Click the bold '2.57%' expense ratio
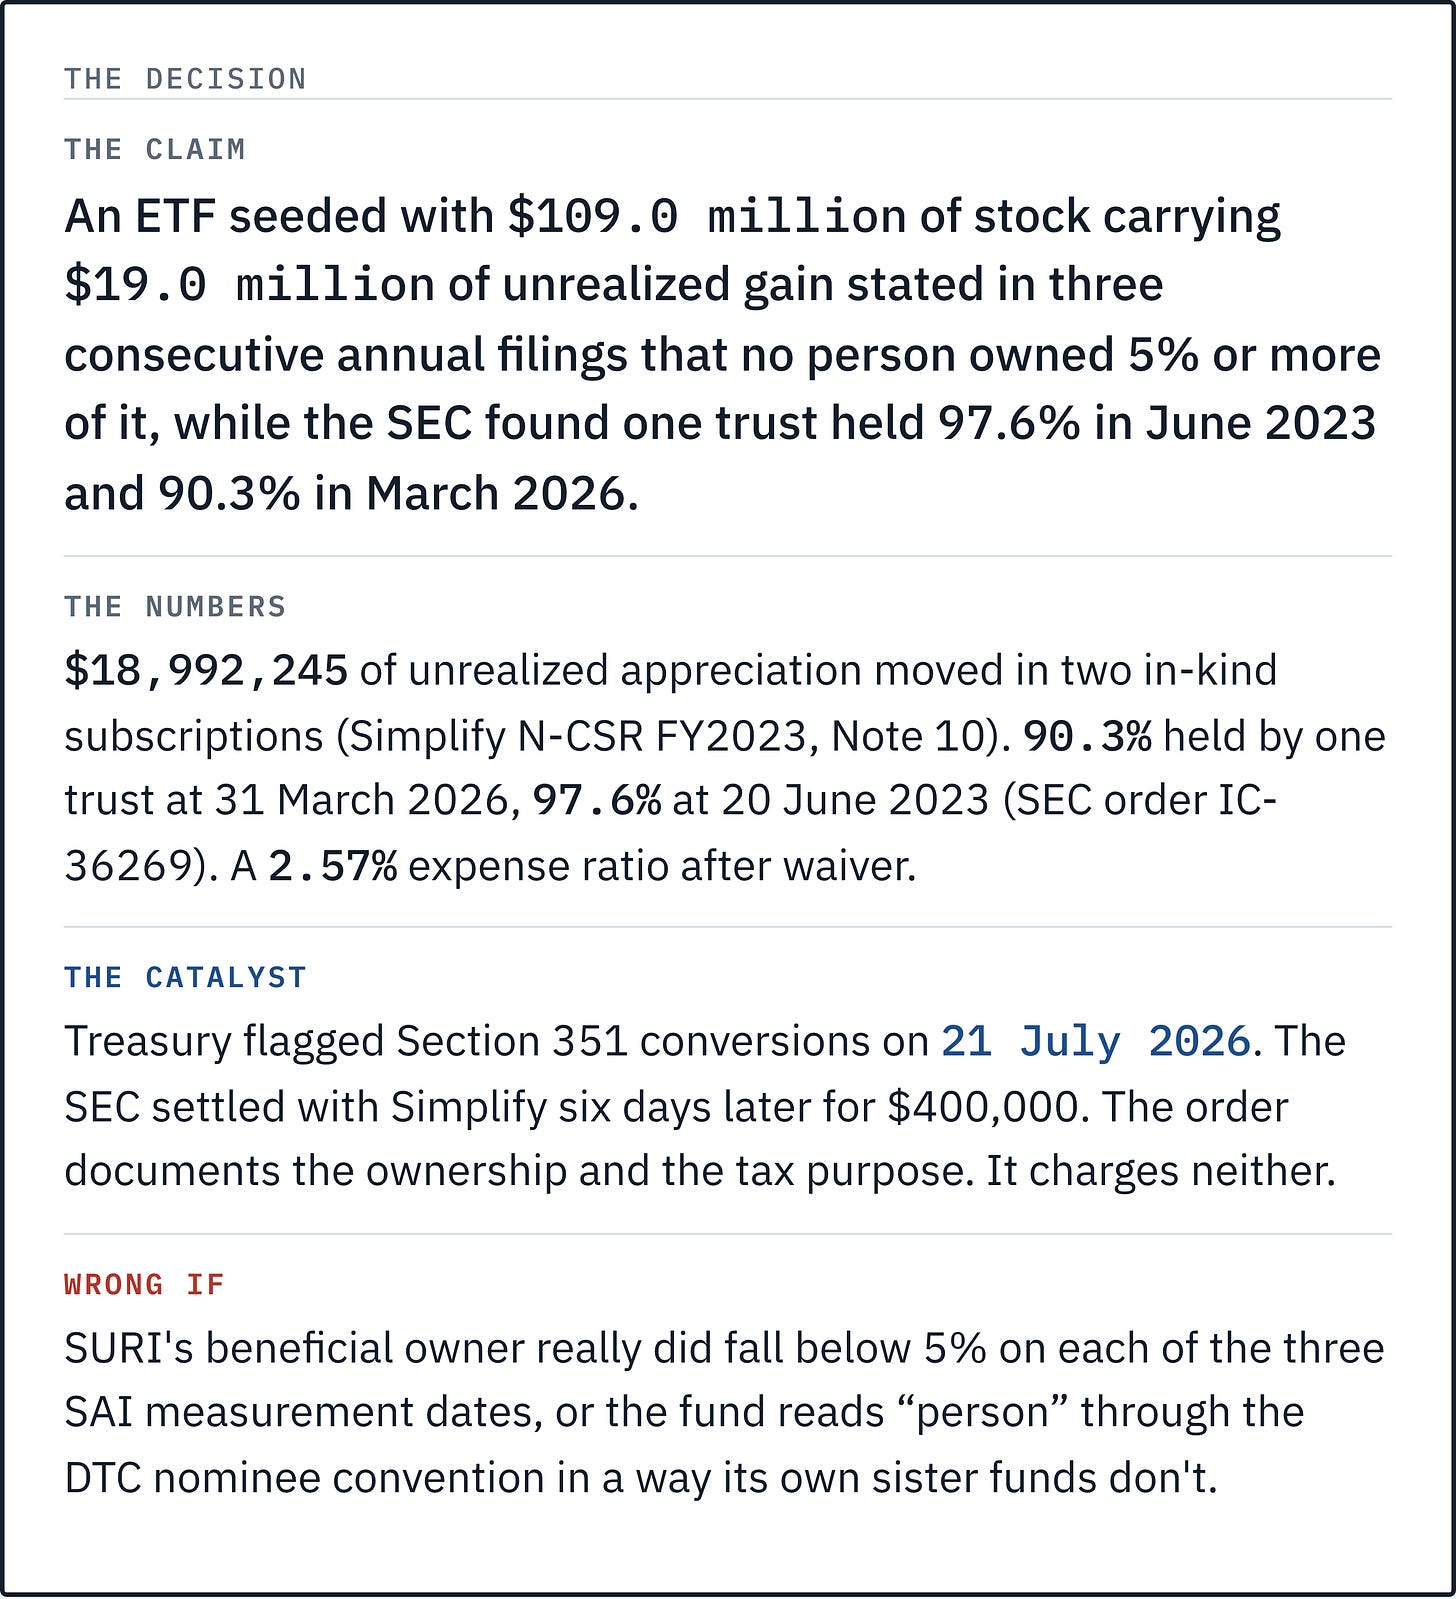The height and width of the screenshot is (1599, 1456). pyautogui.click(x=332, y=867)
